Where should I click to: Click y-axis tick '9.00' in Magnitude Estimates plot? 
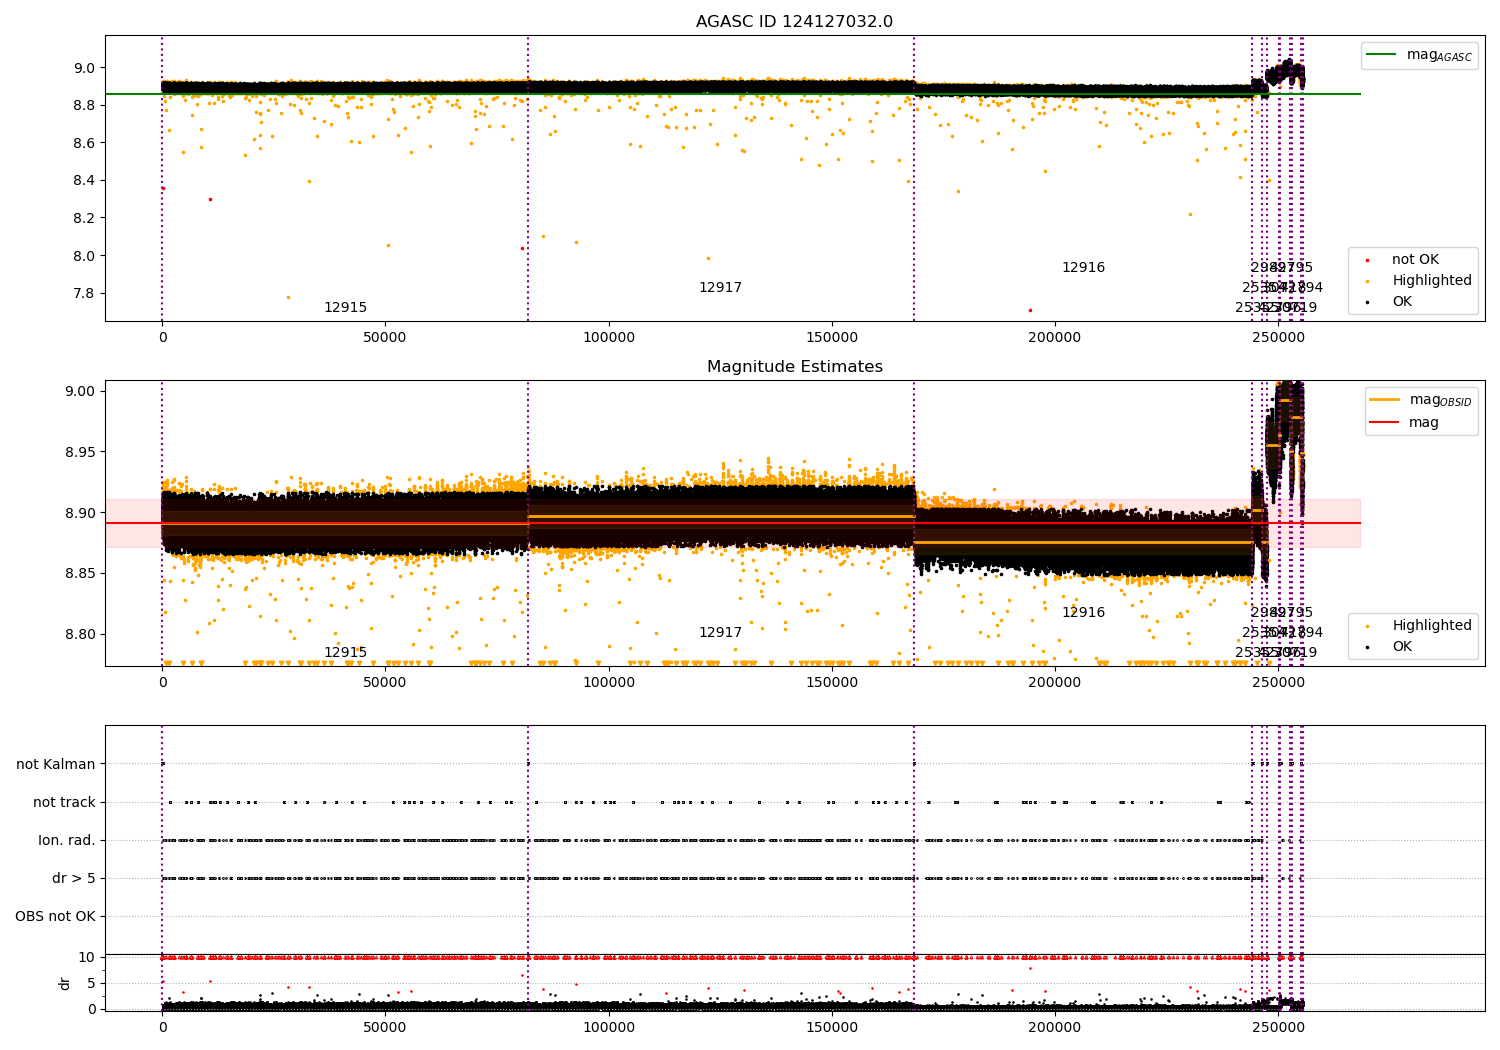pyautogui.click(x=80, y=391)
